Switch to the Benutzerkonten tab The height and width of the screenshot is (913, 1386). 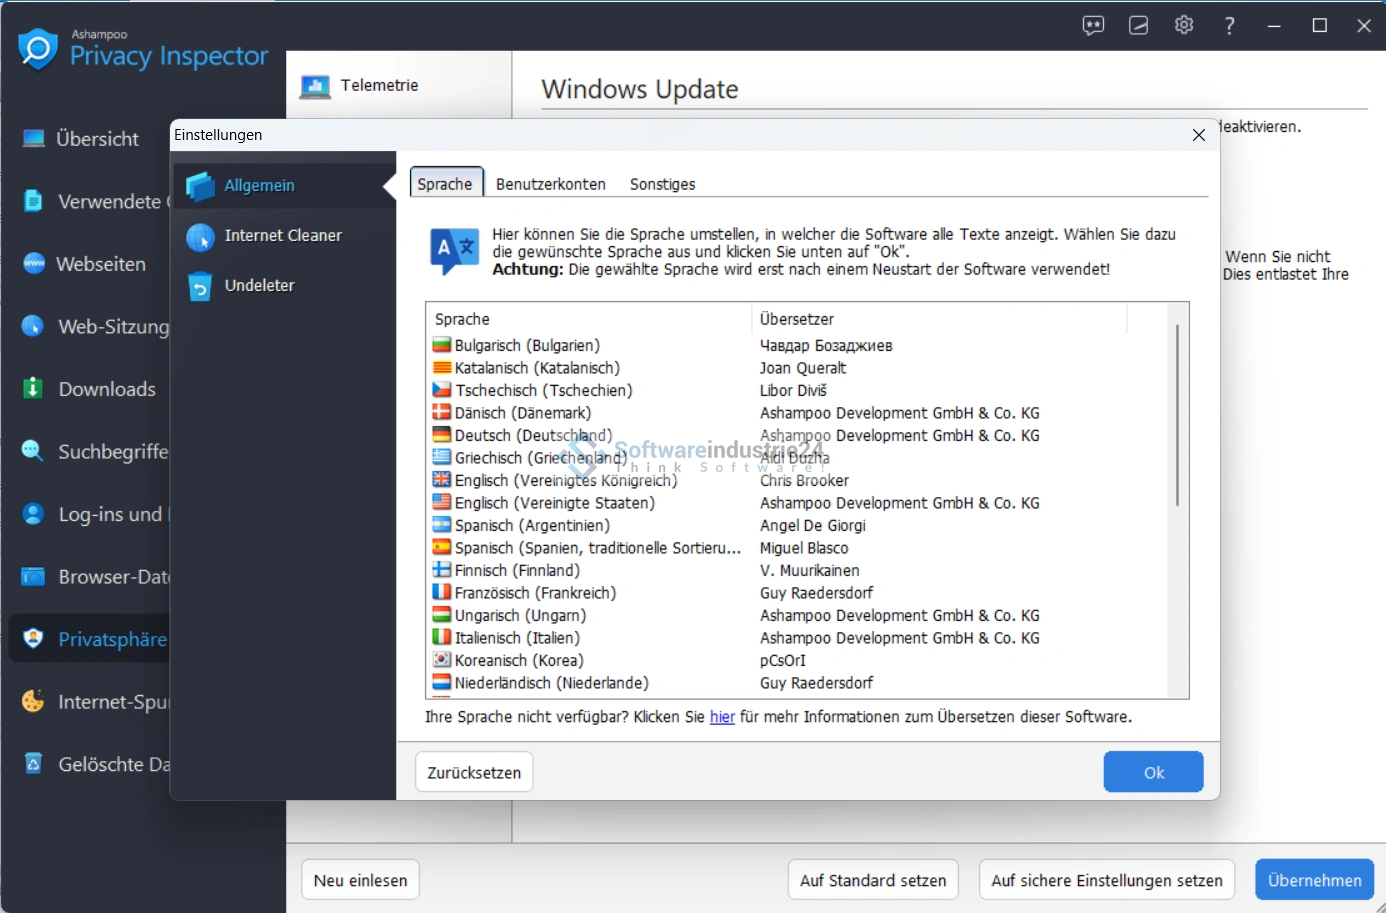(550, 184)
